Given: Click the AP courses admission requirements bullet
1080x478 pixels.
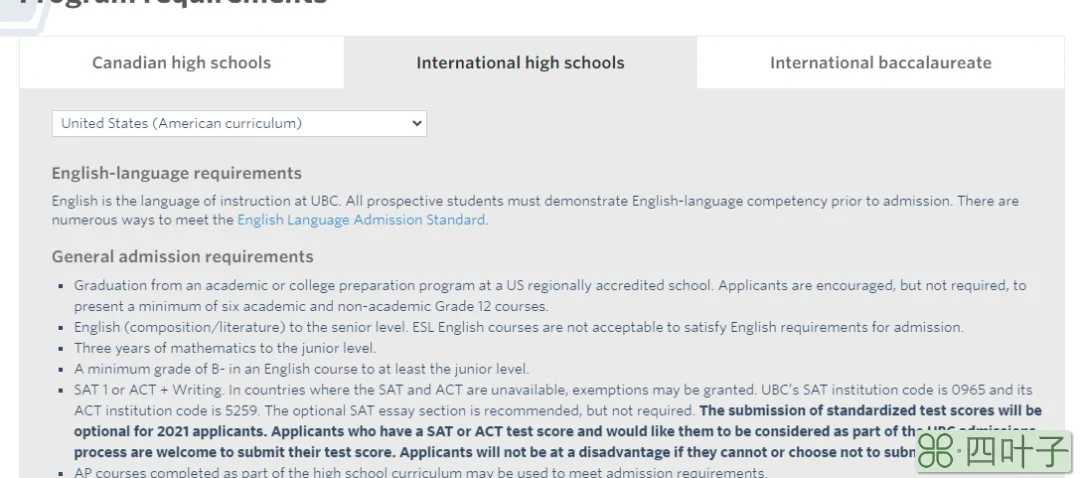Looking at the screenshot, I should click(420, 472).
